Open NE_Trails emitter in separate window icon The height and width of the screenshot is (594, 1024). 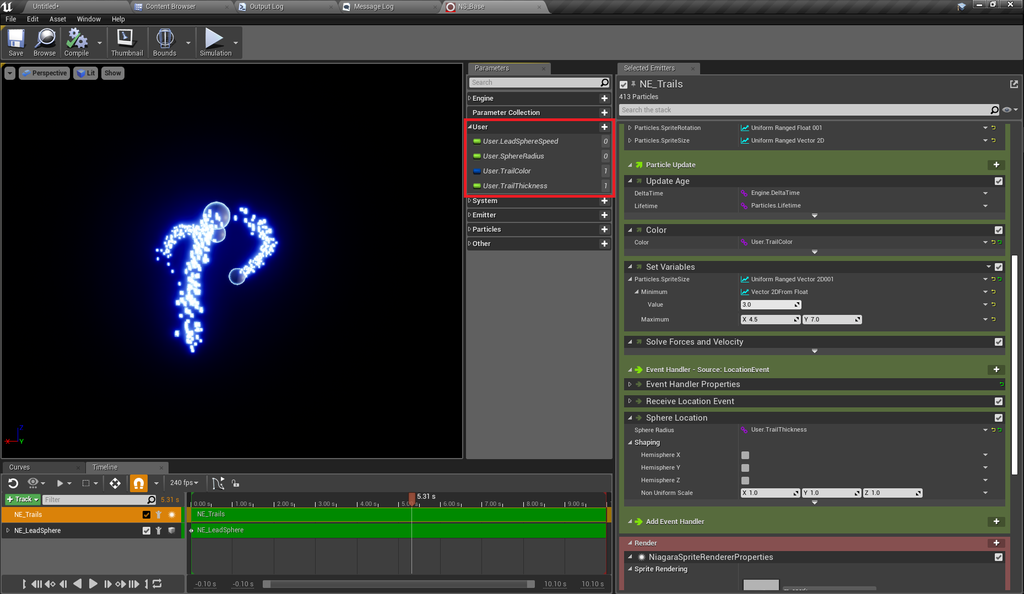coord(1014,84)
